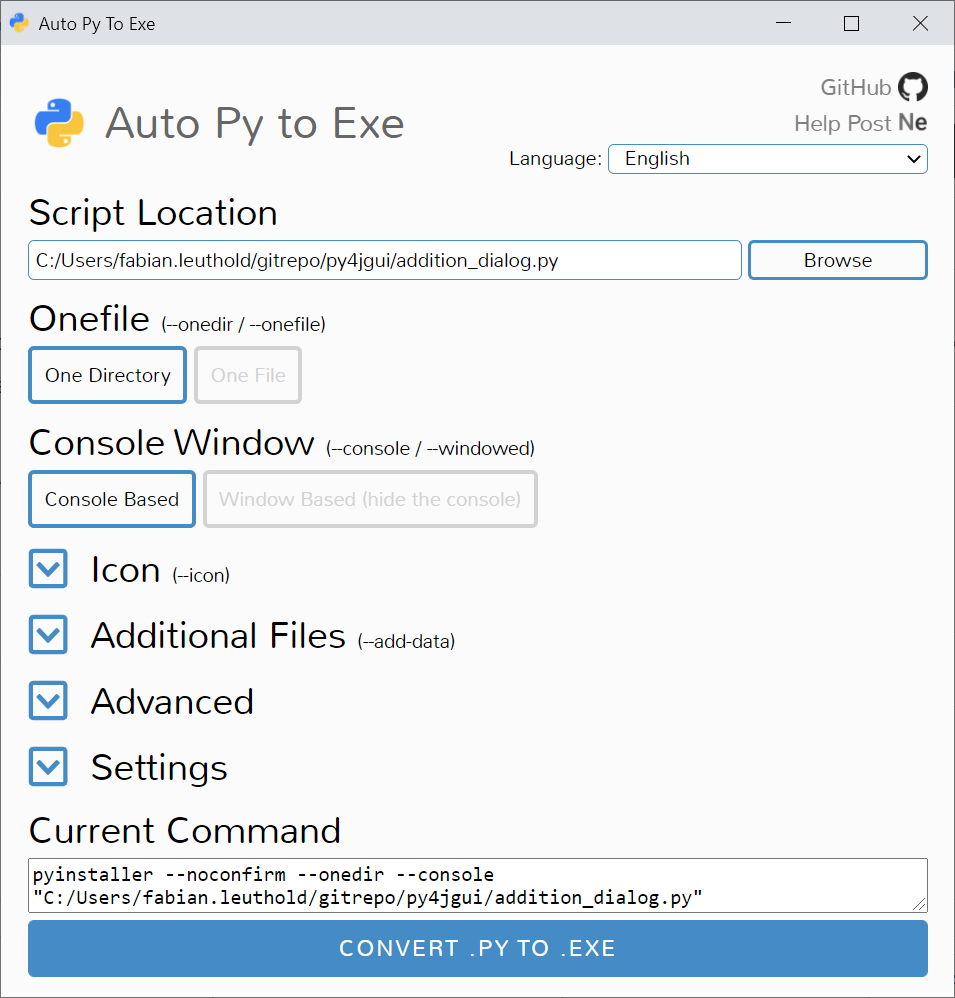Select the One File option

248,375
